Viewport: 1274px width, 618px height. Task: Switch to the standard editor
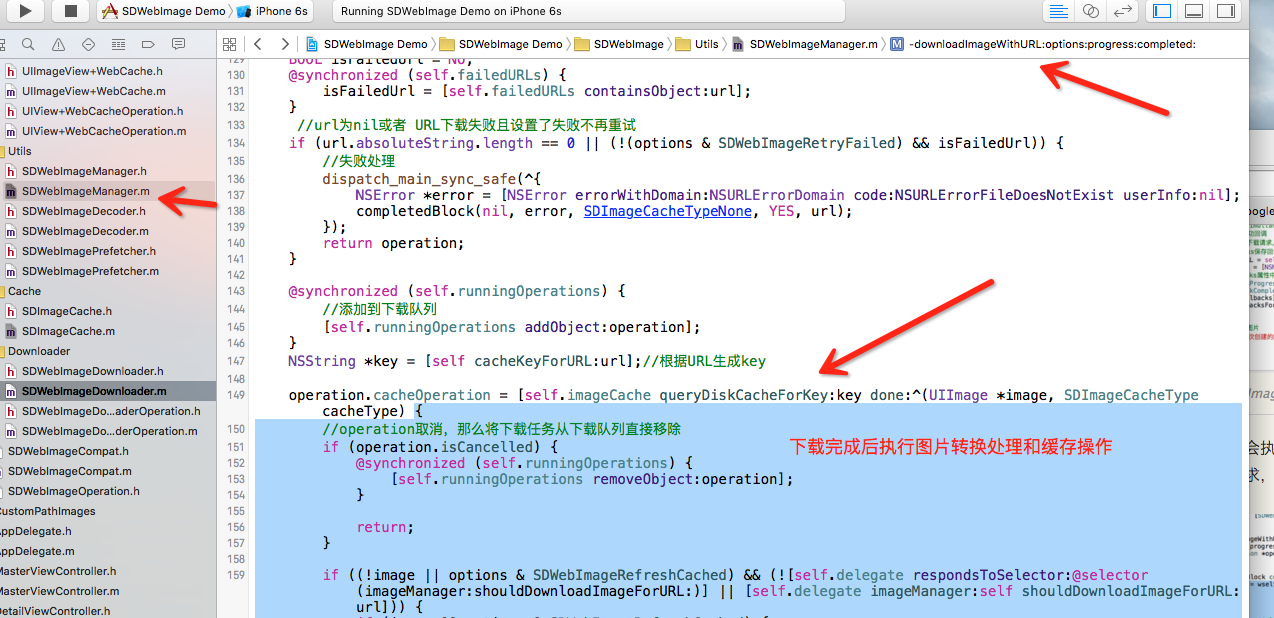click(1058, 11)
